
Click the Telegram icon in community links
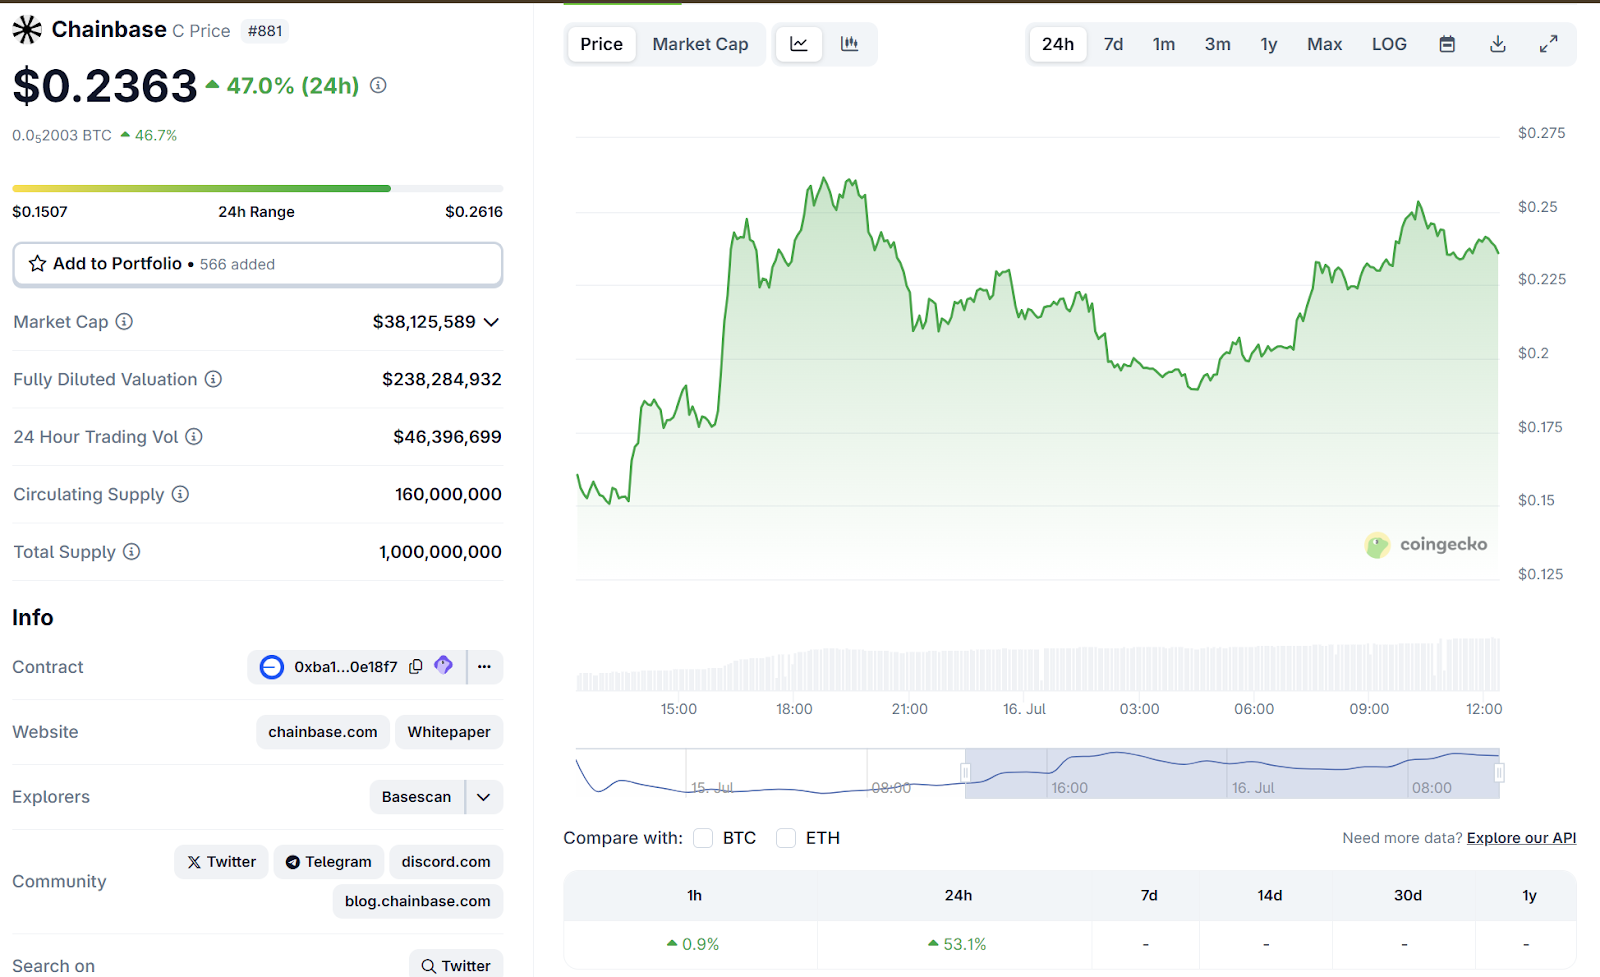[x=293, y=862]
